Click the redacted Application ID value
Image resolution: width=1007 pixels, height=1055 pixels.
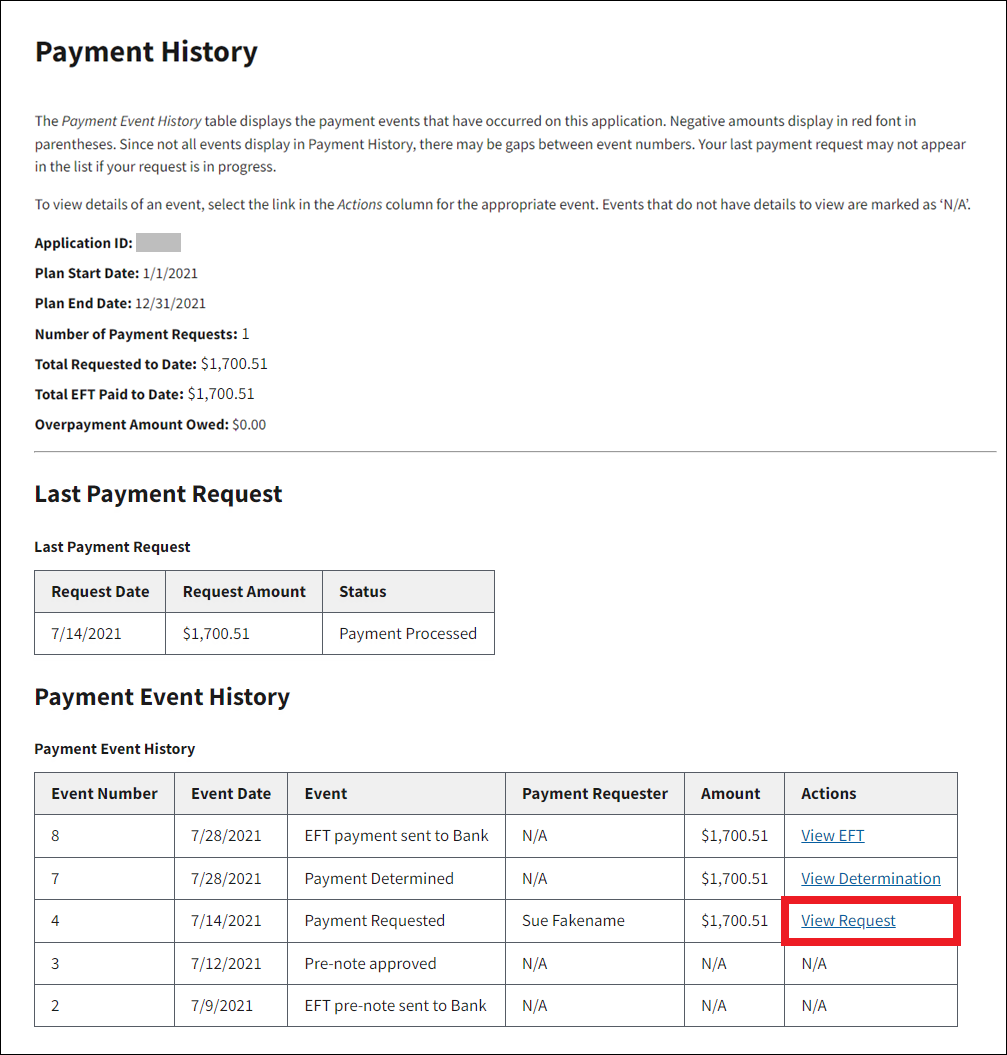pos(158,243)
